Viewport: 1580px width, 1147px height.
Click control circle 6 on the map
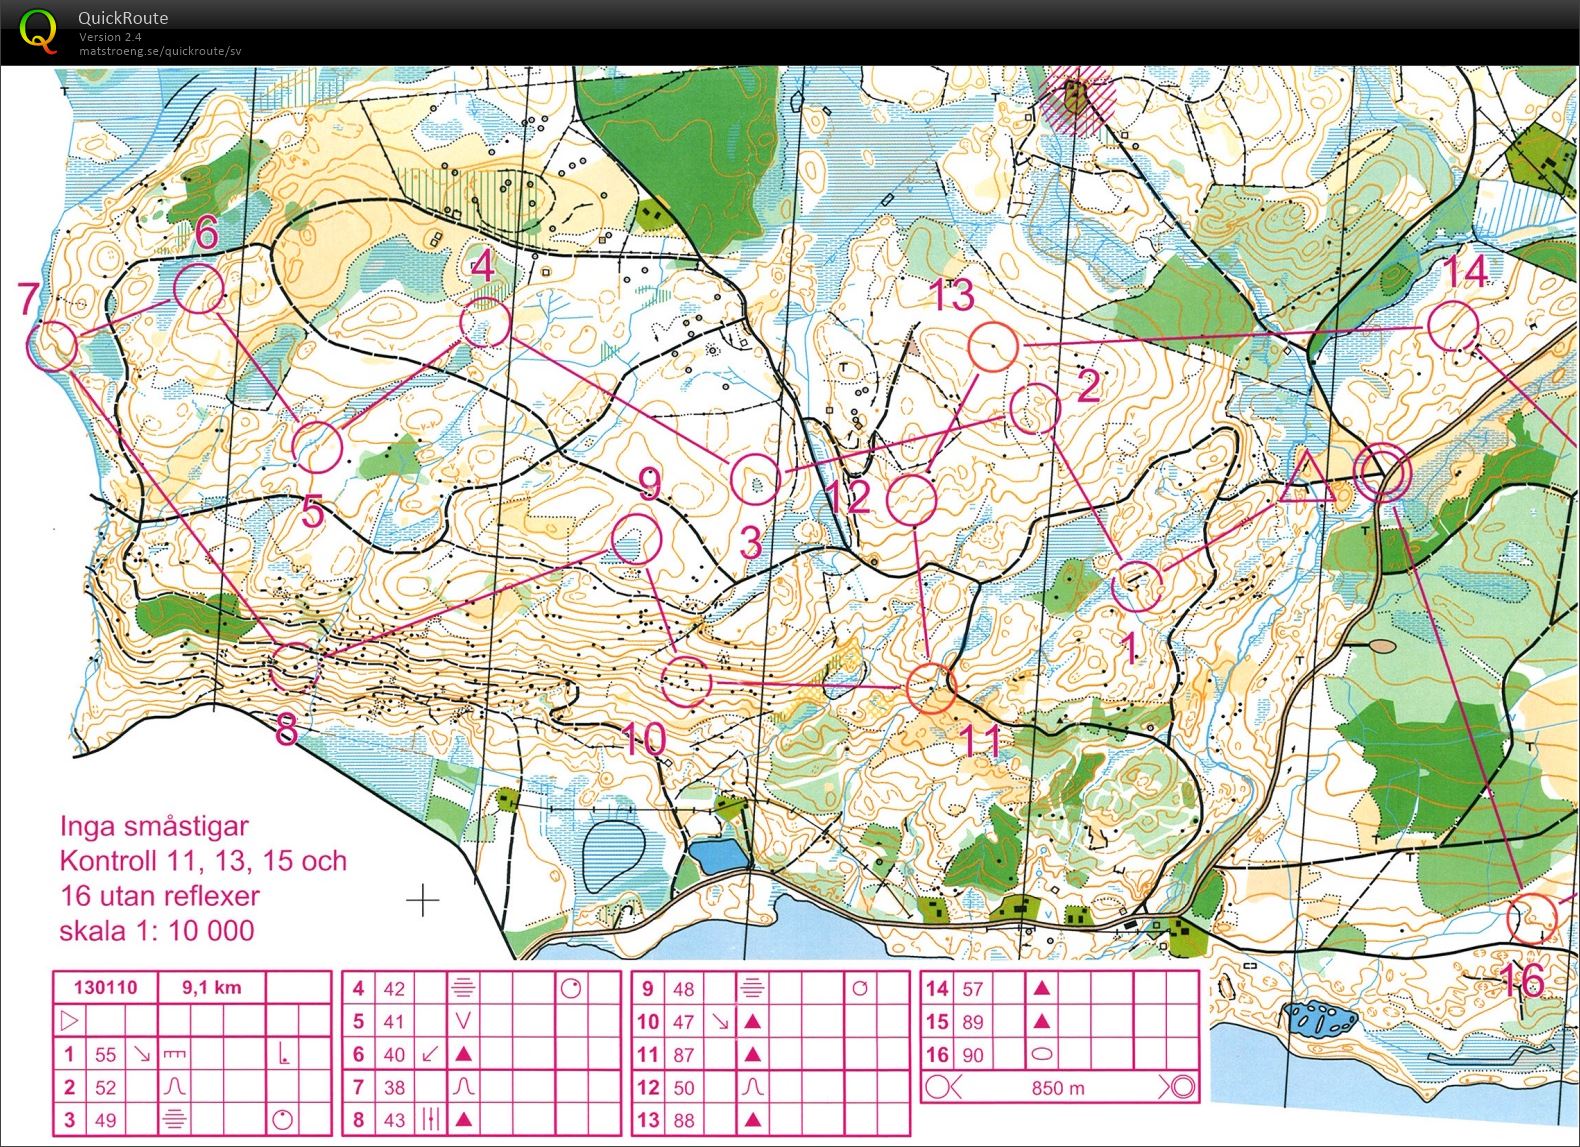(x=198, y=289)
